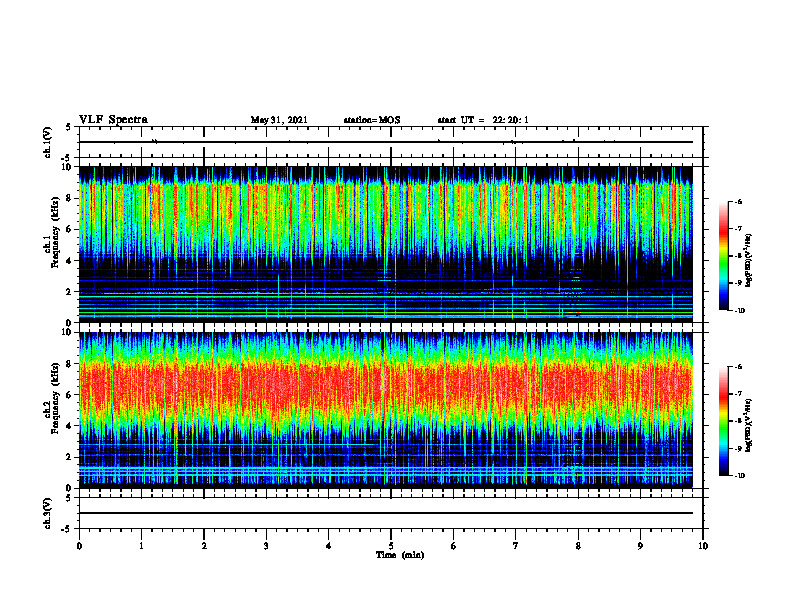Screen dimensions: 792x612
Task: Click the "-7" value on ch.2 color bar
Action: [x=738, y=394]
